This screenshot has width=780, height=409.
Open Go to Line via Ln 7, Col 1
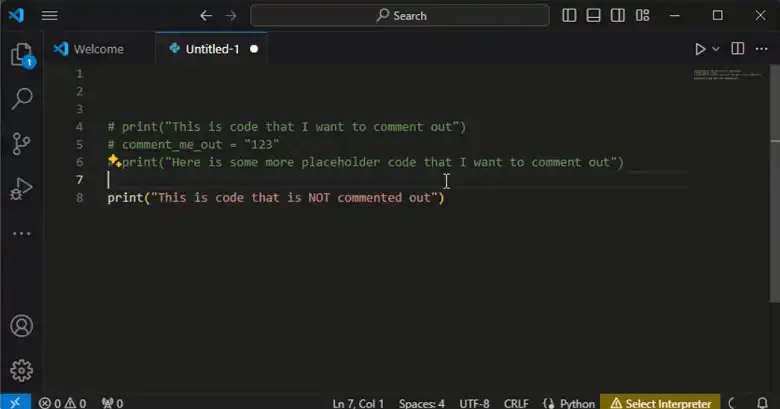pyautogui.click(x=358, y=403)
